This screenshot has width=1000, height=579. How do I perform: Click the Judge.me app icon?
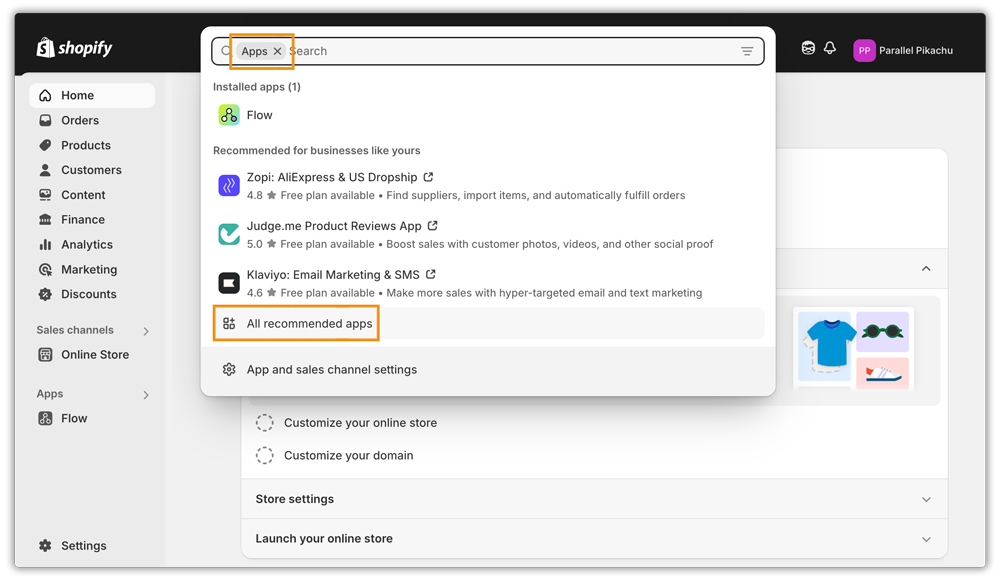click(229, 234)
